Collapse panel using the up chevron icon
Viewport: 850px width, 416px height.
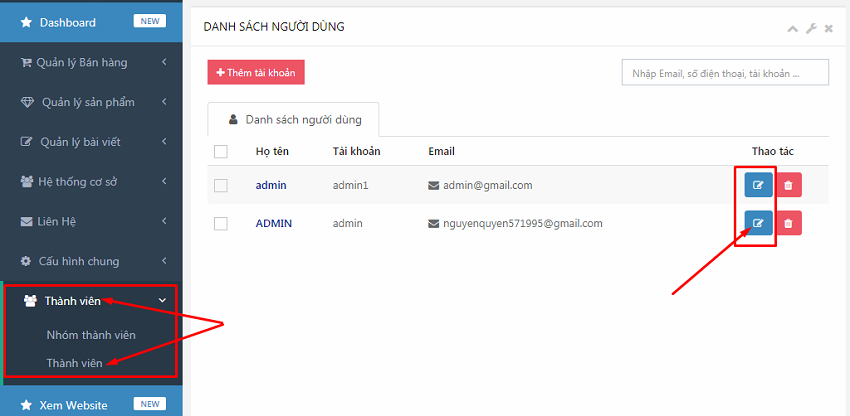793,28
